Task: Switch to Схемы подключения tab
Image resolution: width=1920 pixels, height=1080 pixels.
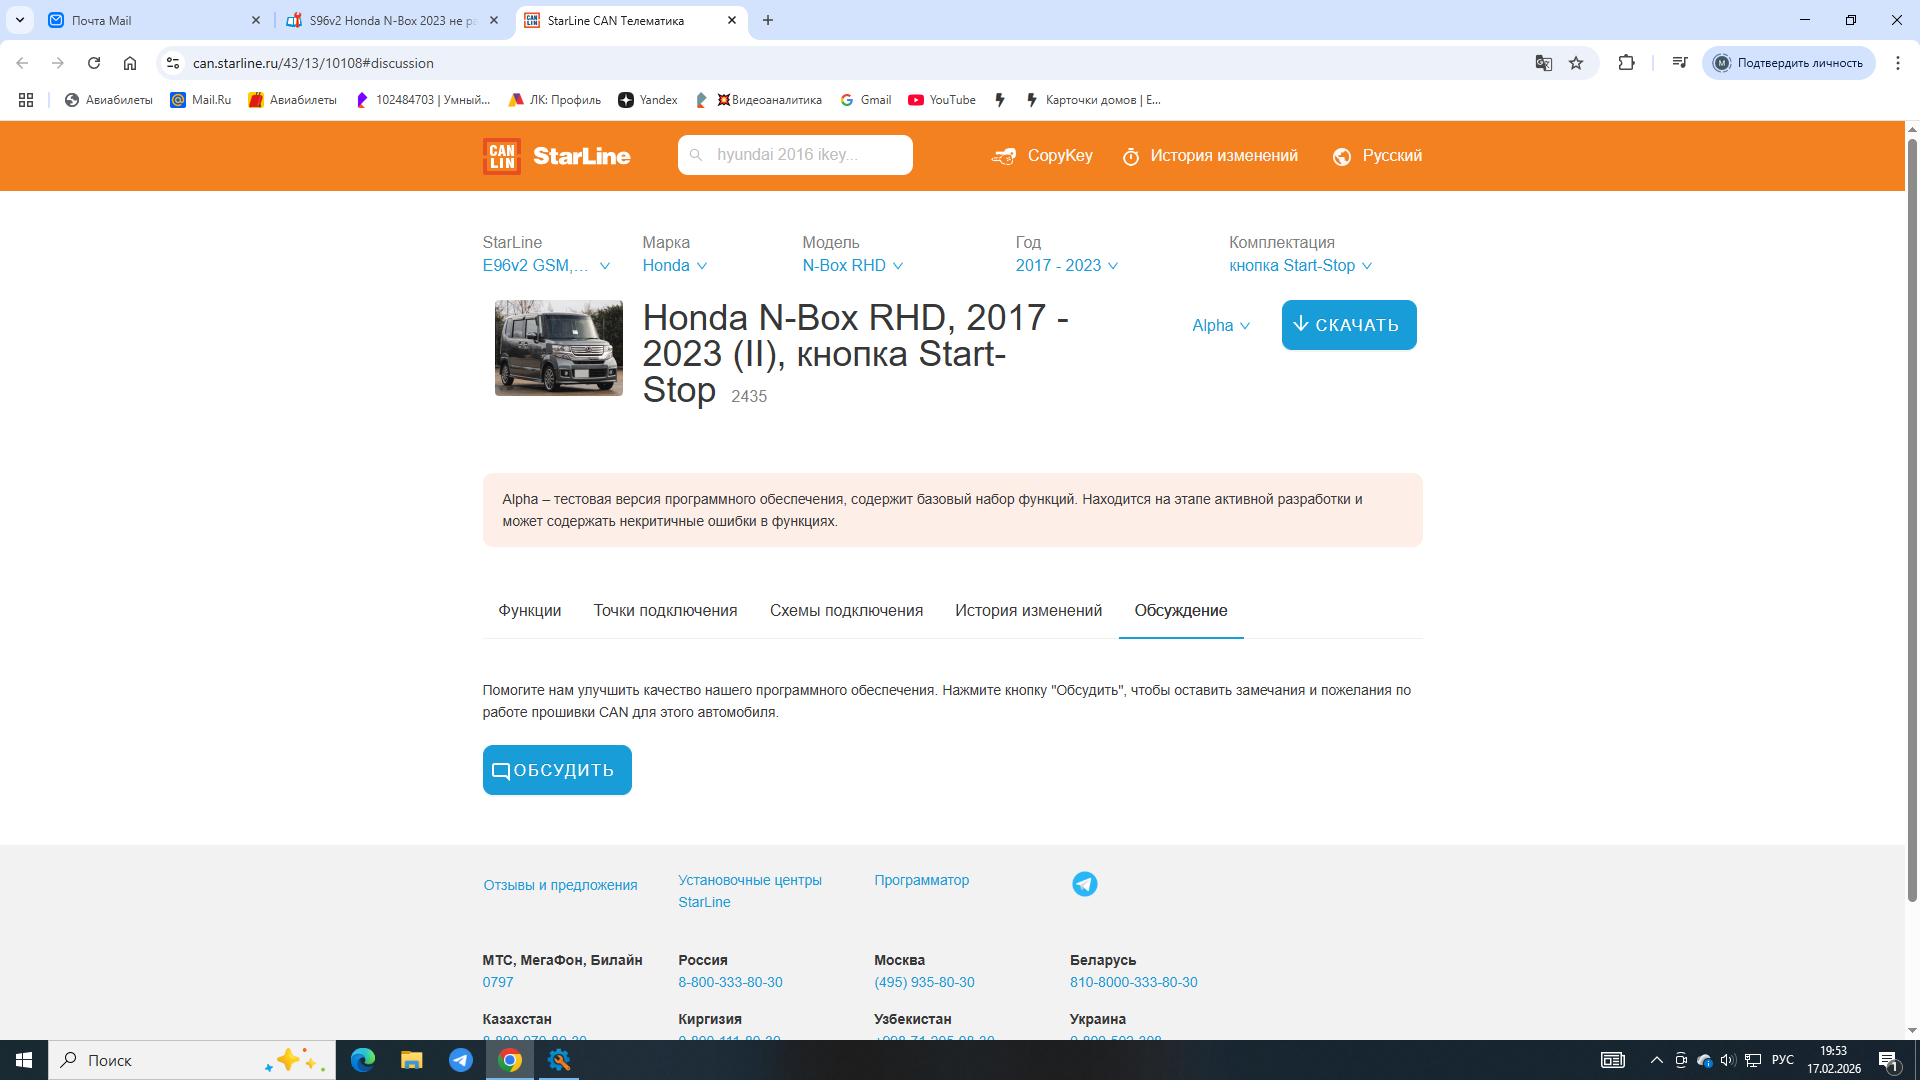Action: (x=846, y=610)
